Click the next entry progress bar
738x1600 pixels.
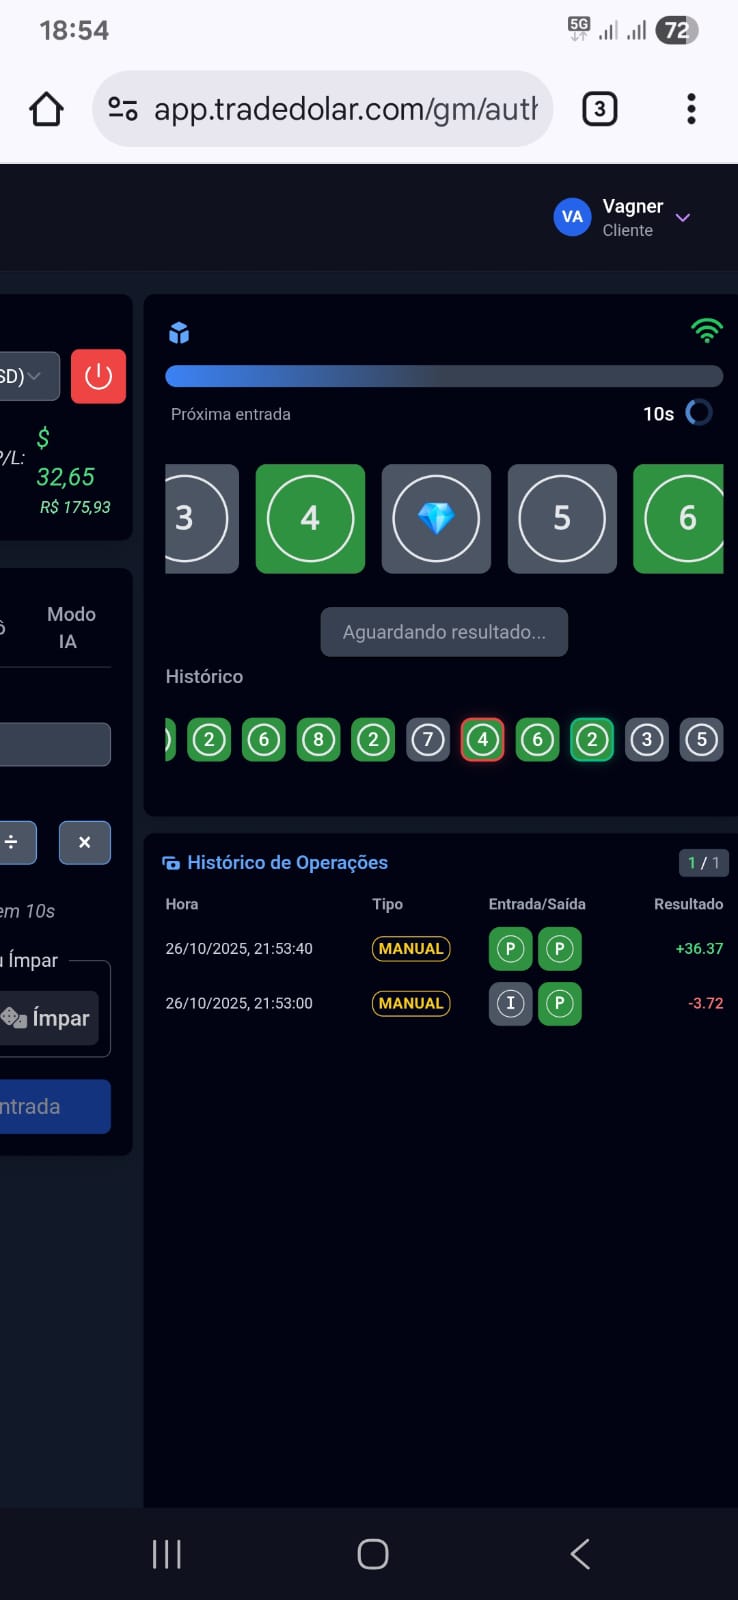coord(444,376)
